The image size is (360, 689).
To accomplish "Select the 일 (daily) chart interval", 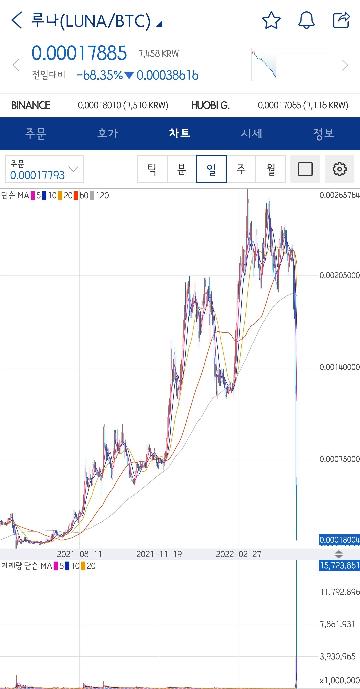I will pyautogui.click(x=211, y=169).
